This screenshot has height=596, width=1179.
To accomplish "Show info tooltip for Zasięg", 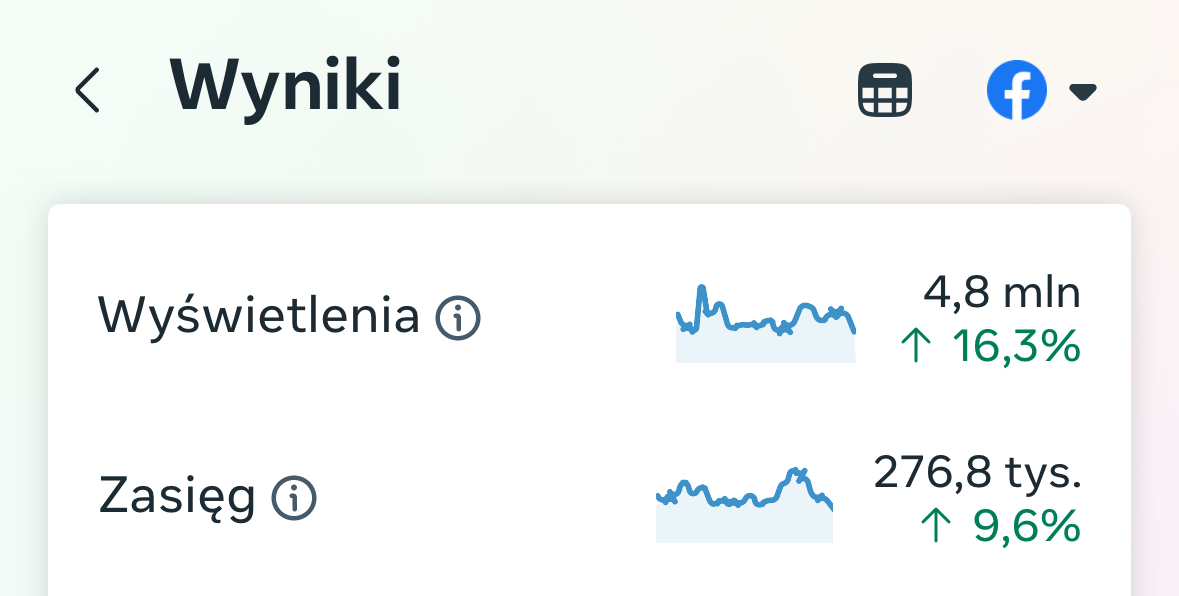I will tap(294, 498).
